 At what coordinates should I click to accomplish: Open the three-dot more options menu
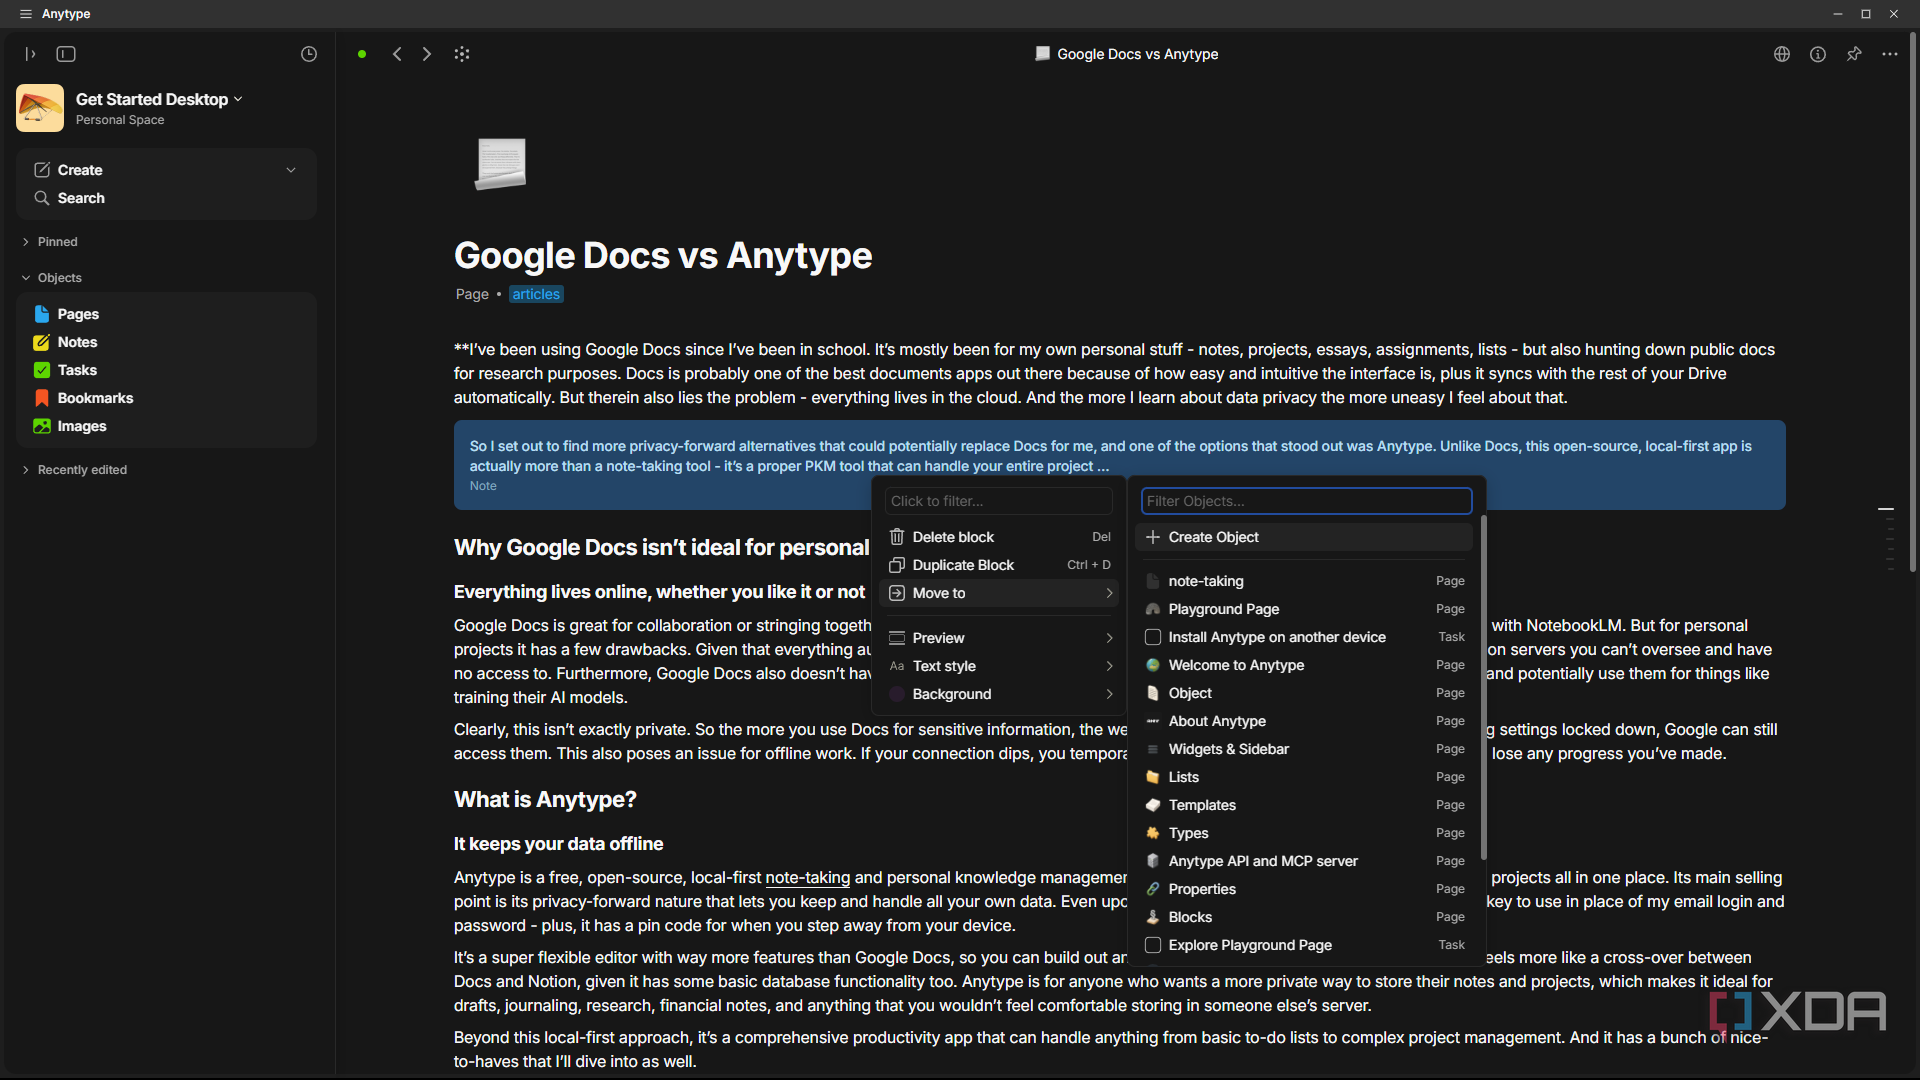point(1890,54)
